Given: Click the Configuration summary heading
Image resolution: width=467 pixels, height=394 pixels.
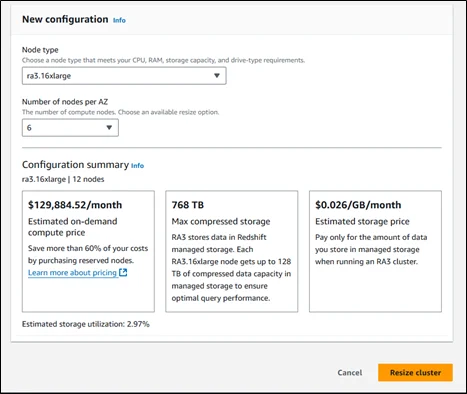Looking at the screenshot, I should click(75, 165).
